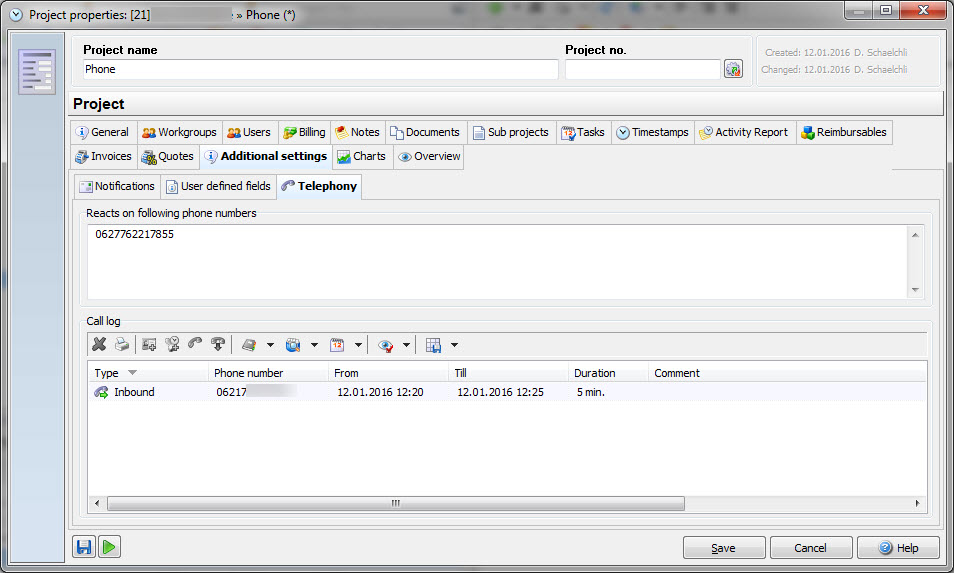This screenshot has width=954, height=573.
Task: Click the delete X icon in call log toolbar
Action: tap(99, 345)
